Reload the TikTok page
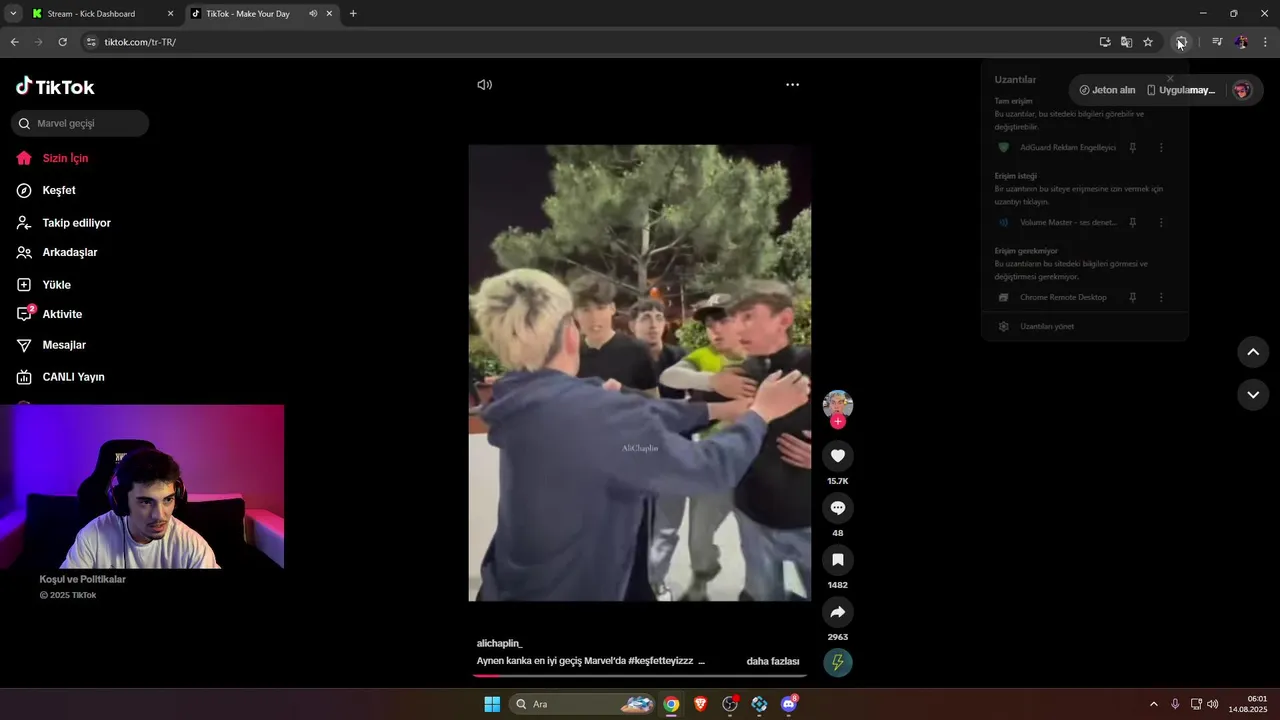 coord(62,42)
